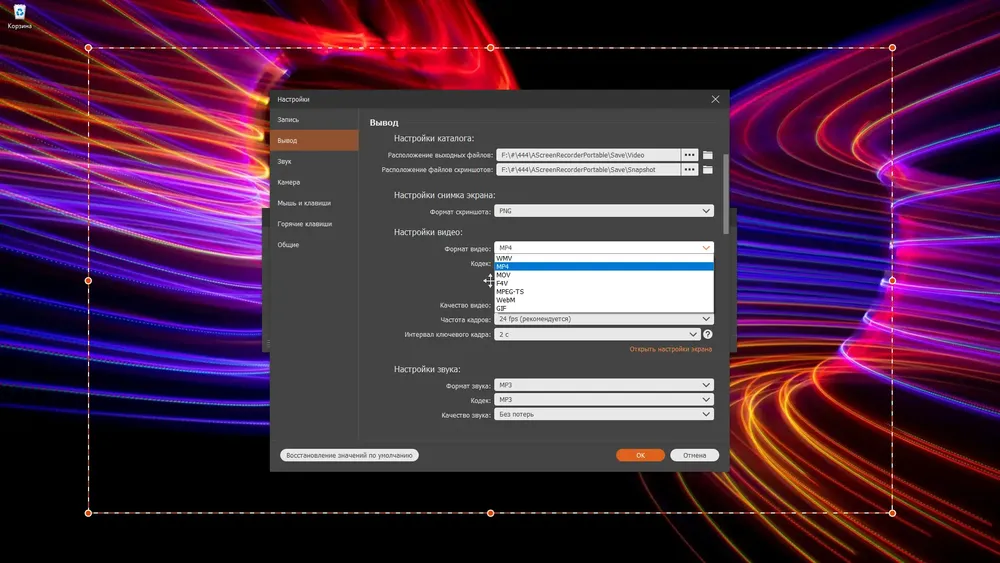Open folder icon for screenshot files location

707,170
